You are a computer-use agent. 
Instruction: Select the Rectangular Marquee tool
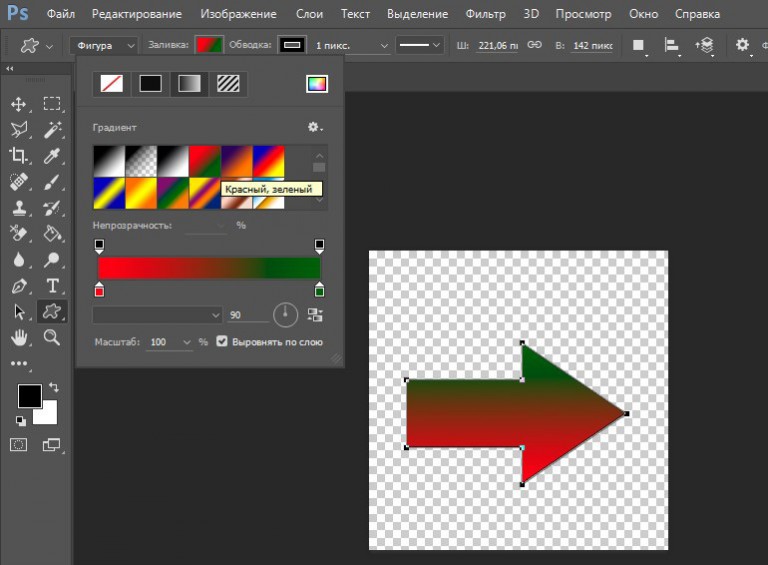[x=52, y=104]
